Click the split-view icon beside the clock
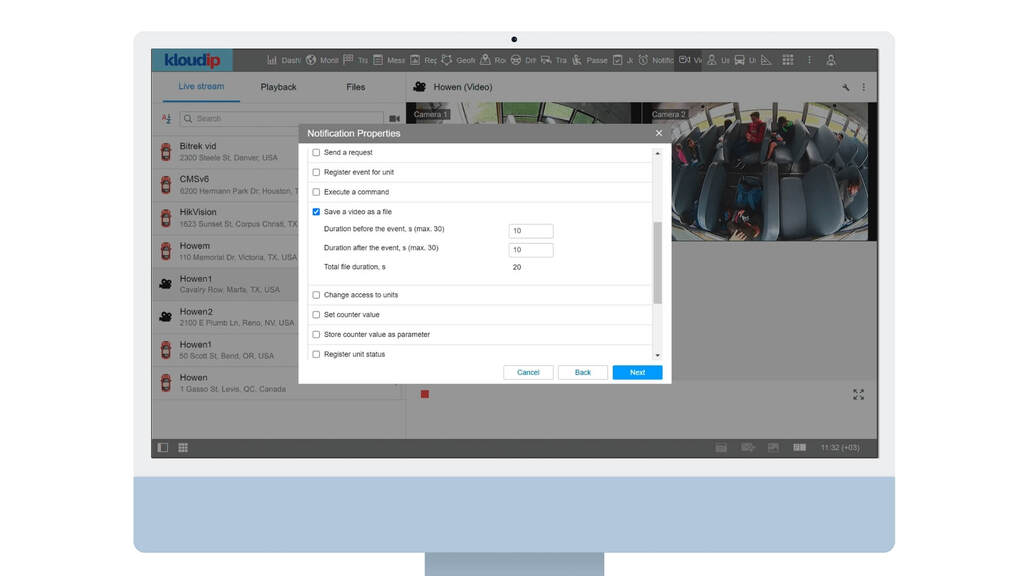The height and width of the screenshot is (576, 1024). [799, 447]
